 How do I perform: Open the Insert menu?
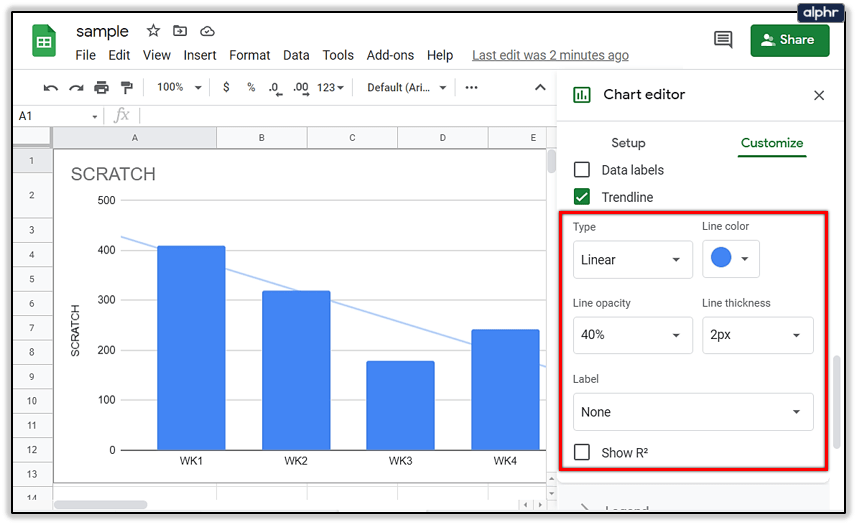199,55
